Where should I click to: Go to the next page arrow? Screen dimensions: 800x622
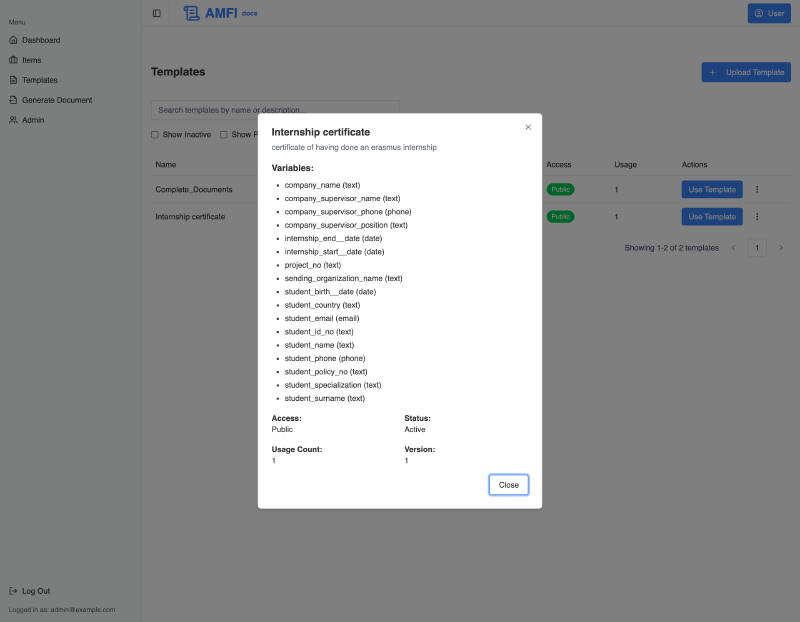pyautogui.click(x=781, y=248)
